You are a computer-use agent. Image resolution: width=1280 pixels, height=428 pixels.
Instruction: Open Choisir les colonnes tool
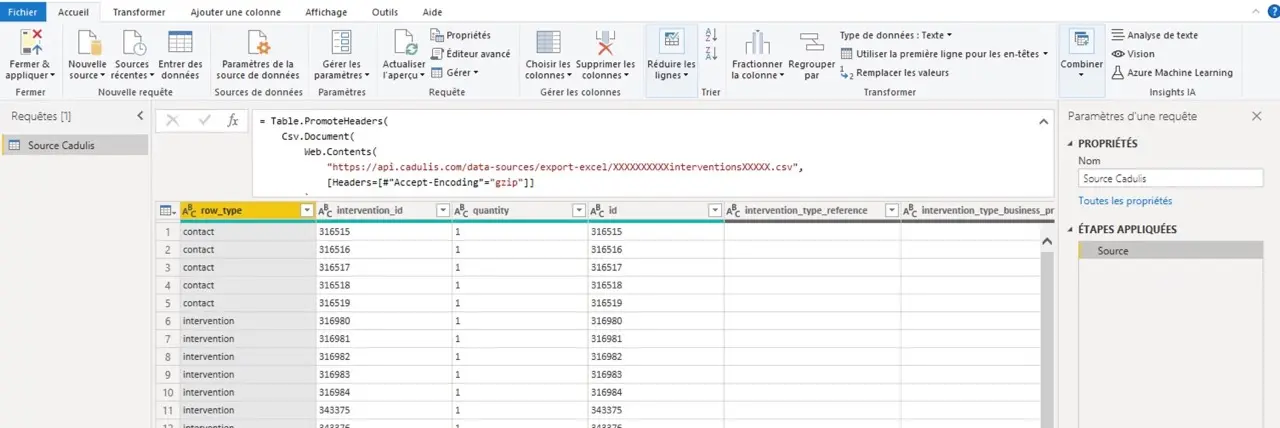coord(547,43)
